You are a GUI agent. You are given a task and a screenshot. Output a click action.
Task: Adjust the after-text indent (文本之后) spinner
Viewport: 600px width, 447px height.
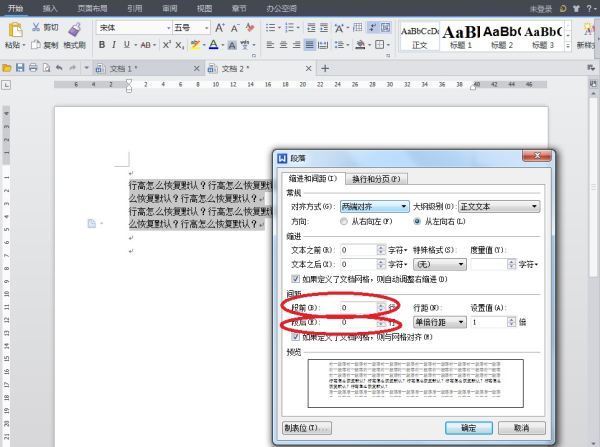coord(381,264)
